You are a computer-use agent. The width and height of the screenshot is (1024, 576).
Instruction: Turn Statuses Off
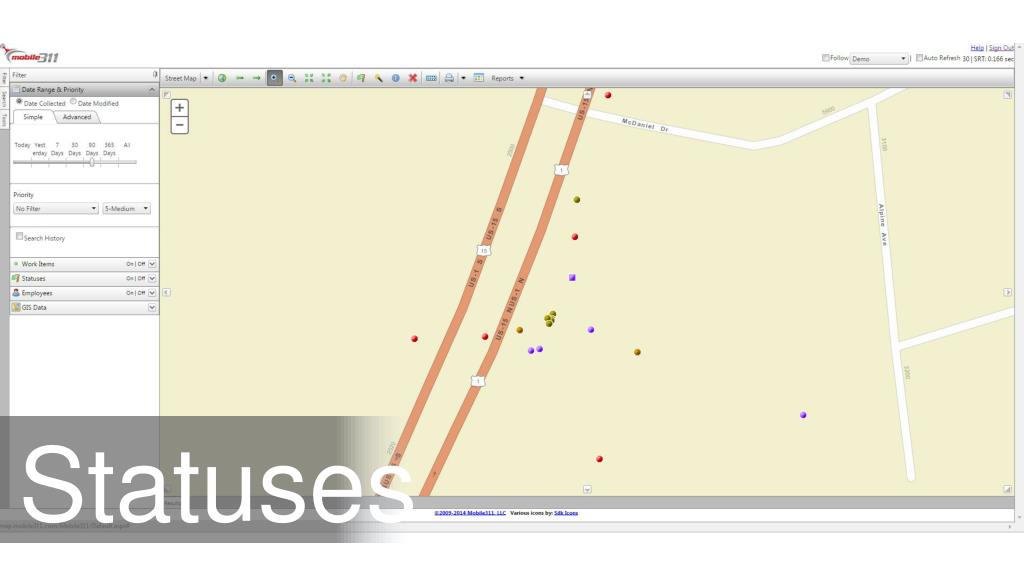pos(141,279)
